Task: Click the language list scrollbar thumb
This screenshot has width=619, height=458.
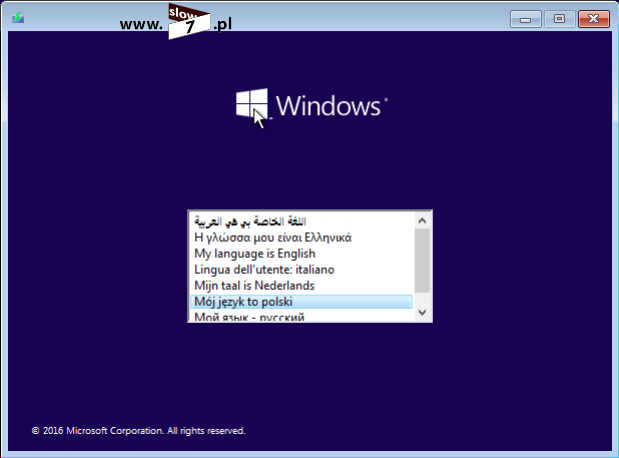Action: pos(422,261)
